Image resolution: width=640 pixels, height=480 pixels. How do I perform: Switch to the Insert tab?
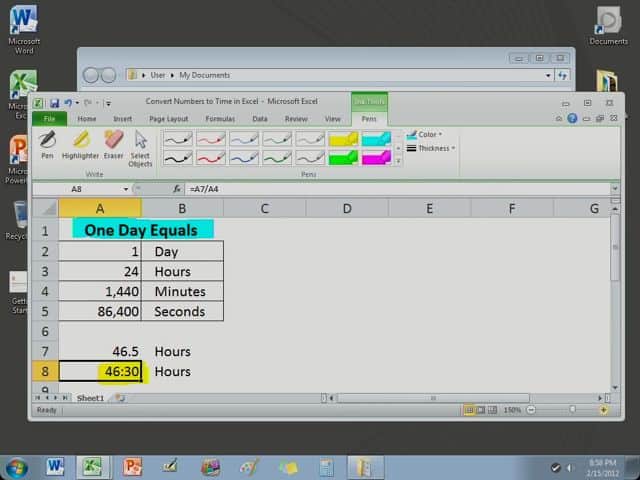click(122, 119)
